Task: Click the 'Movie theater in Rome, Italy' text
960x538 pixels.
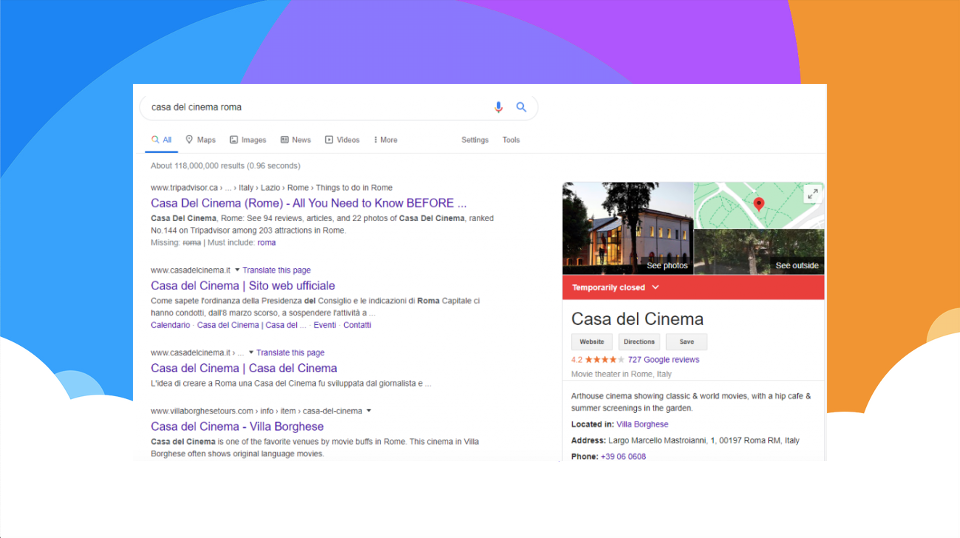Action: click(621, 374)
